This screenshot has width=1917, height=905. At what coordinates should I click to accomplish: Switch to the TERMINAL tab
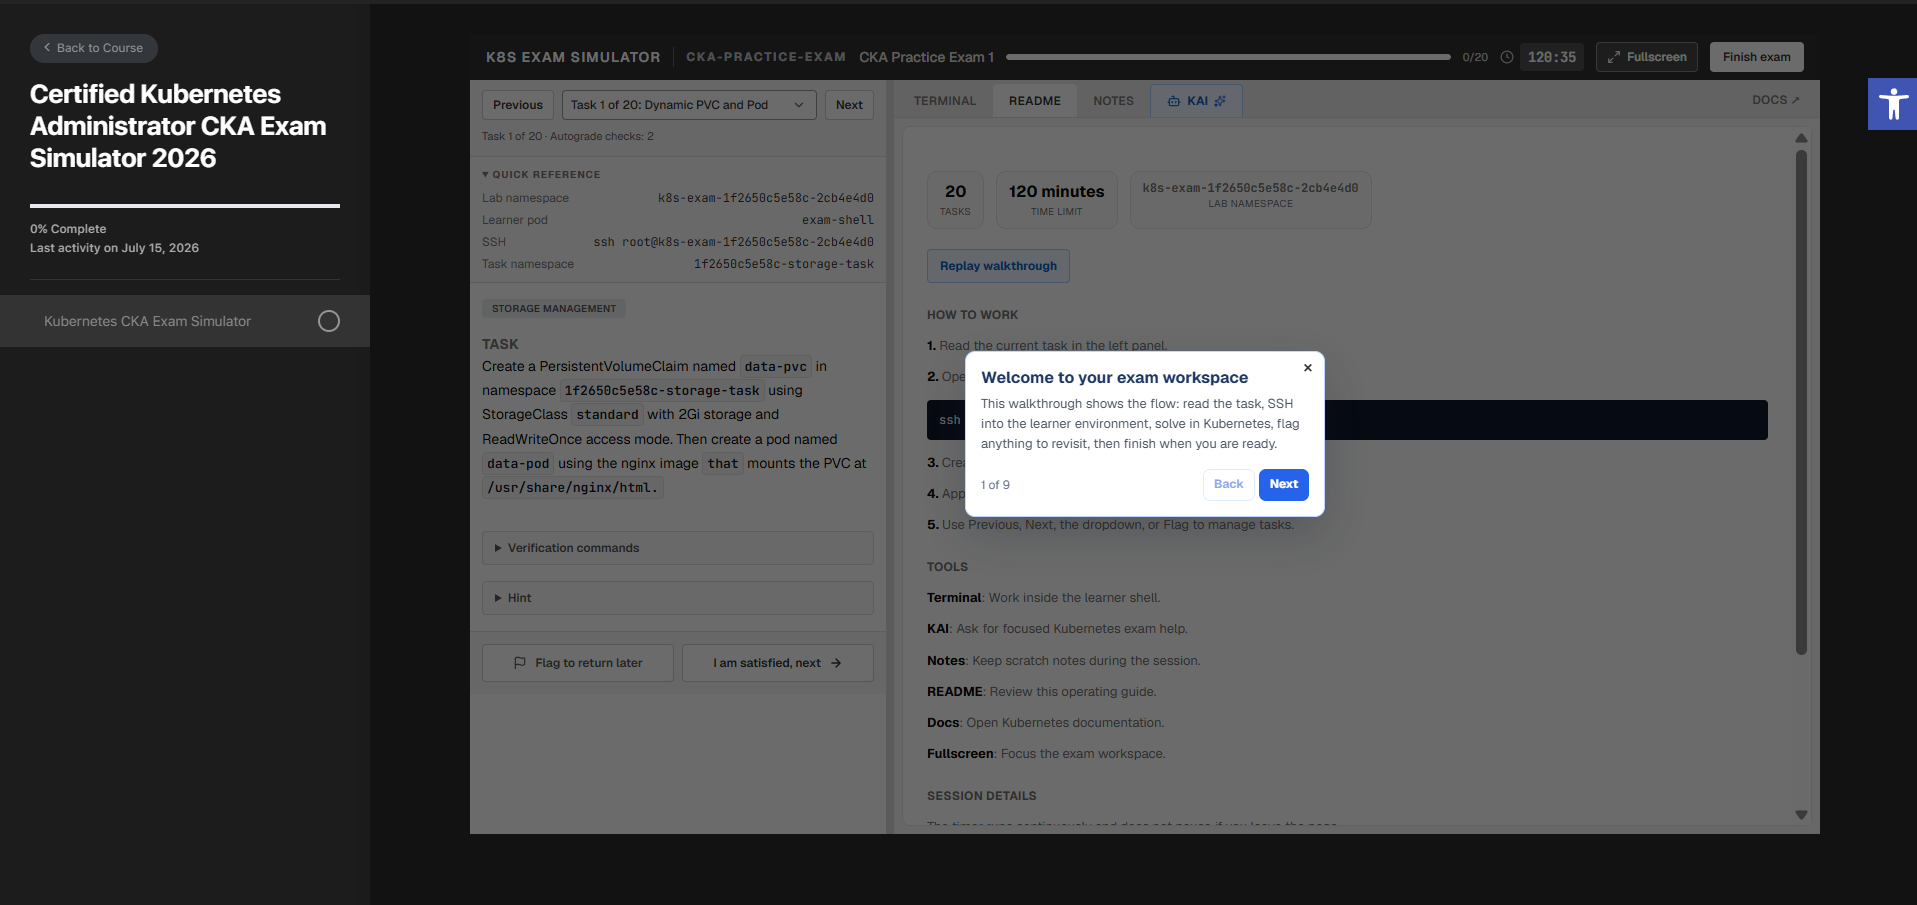point(944,101)
